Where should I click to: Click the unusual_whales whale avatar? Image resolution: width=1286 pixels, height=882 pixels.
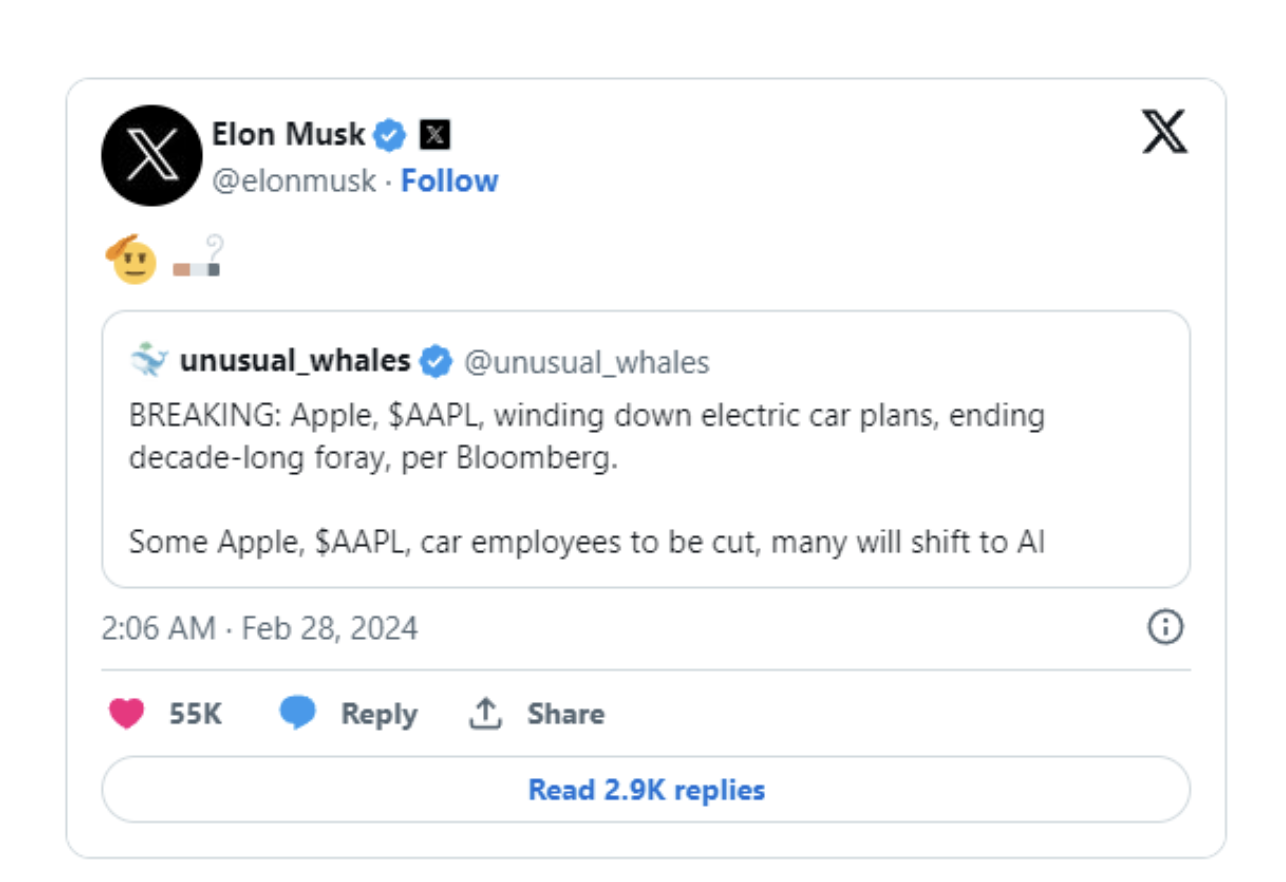tap(149, 361)
